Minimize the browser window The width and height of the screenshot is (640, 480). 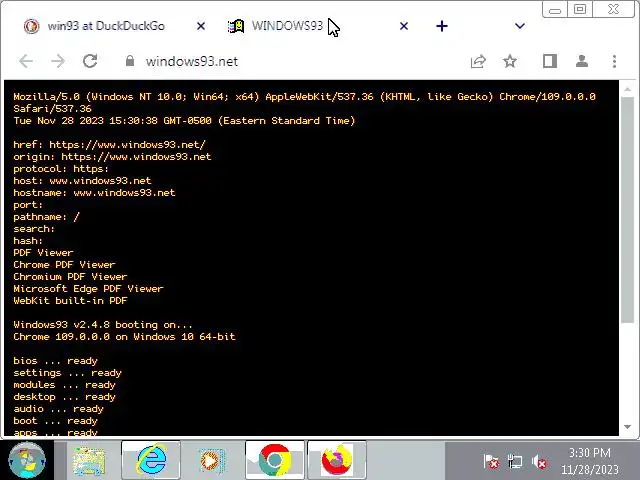pos(555,9)
